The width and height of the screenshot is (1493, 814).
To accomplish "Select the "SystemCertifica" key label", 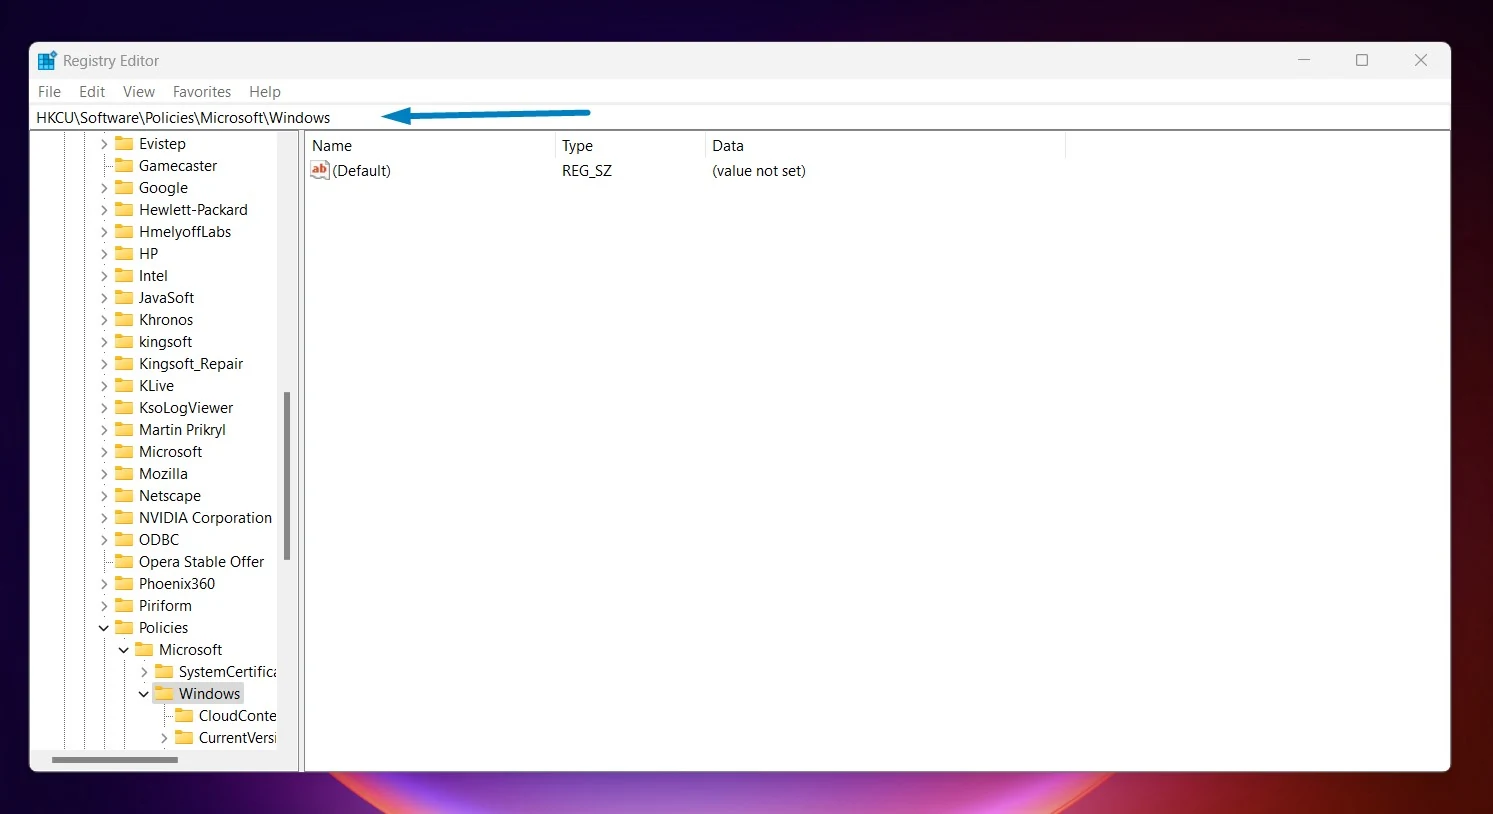I will click(228, 672).
